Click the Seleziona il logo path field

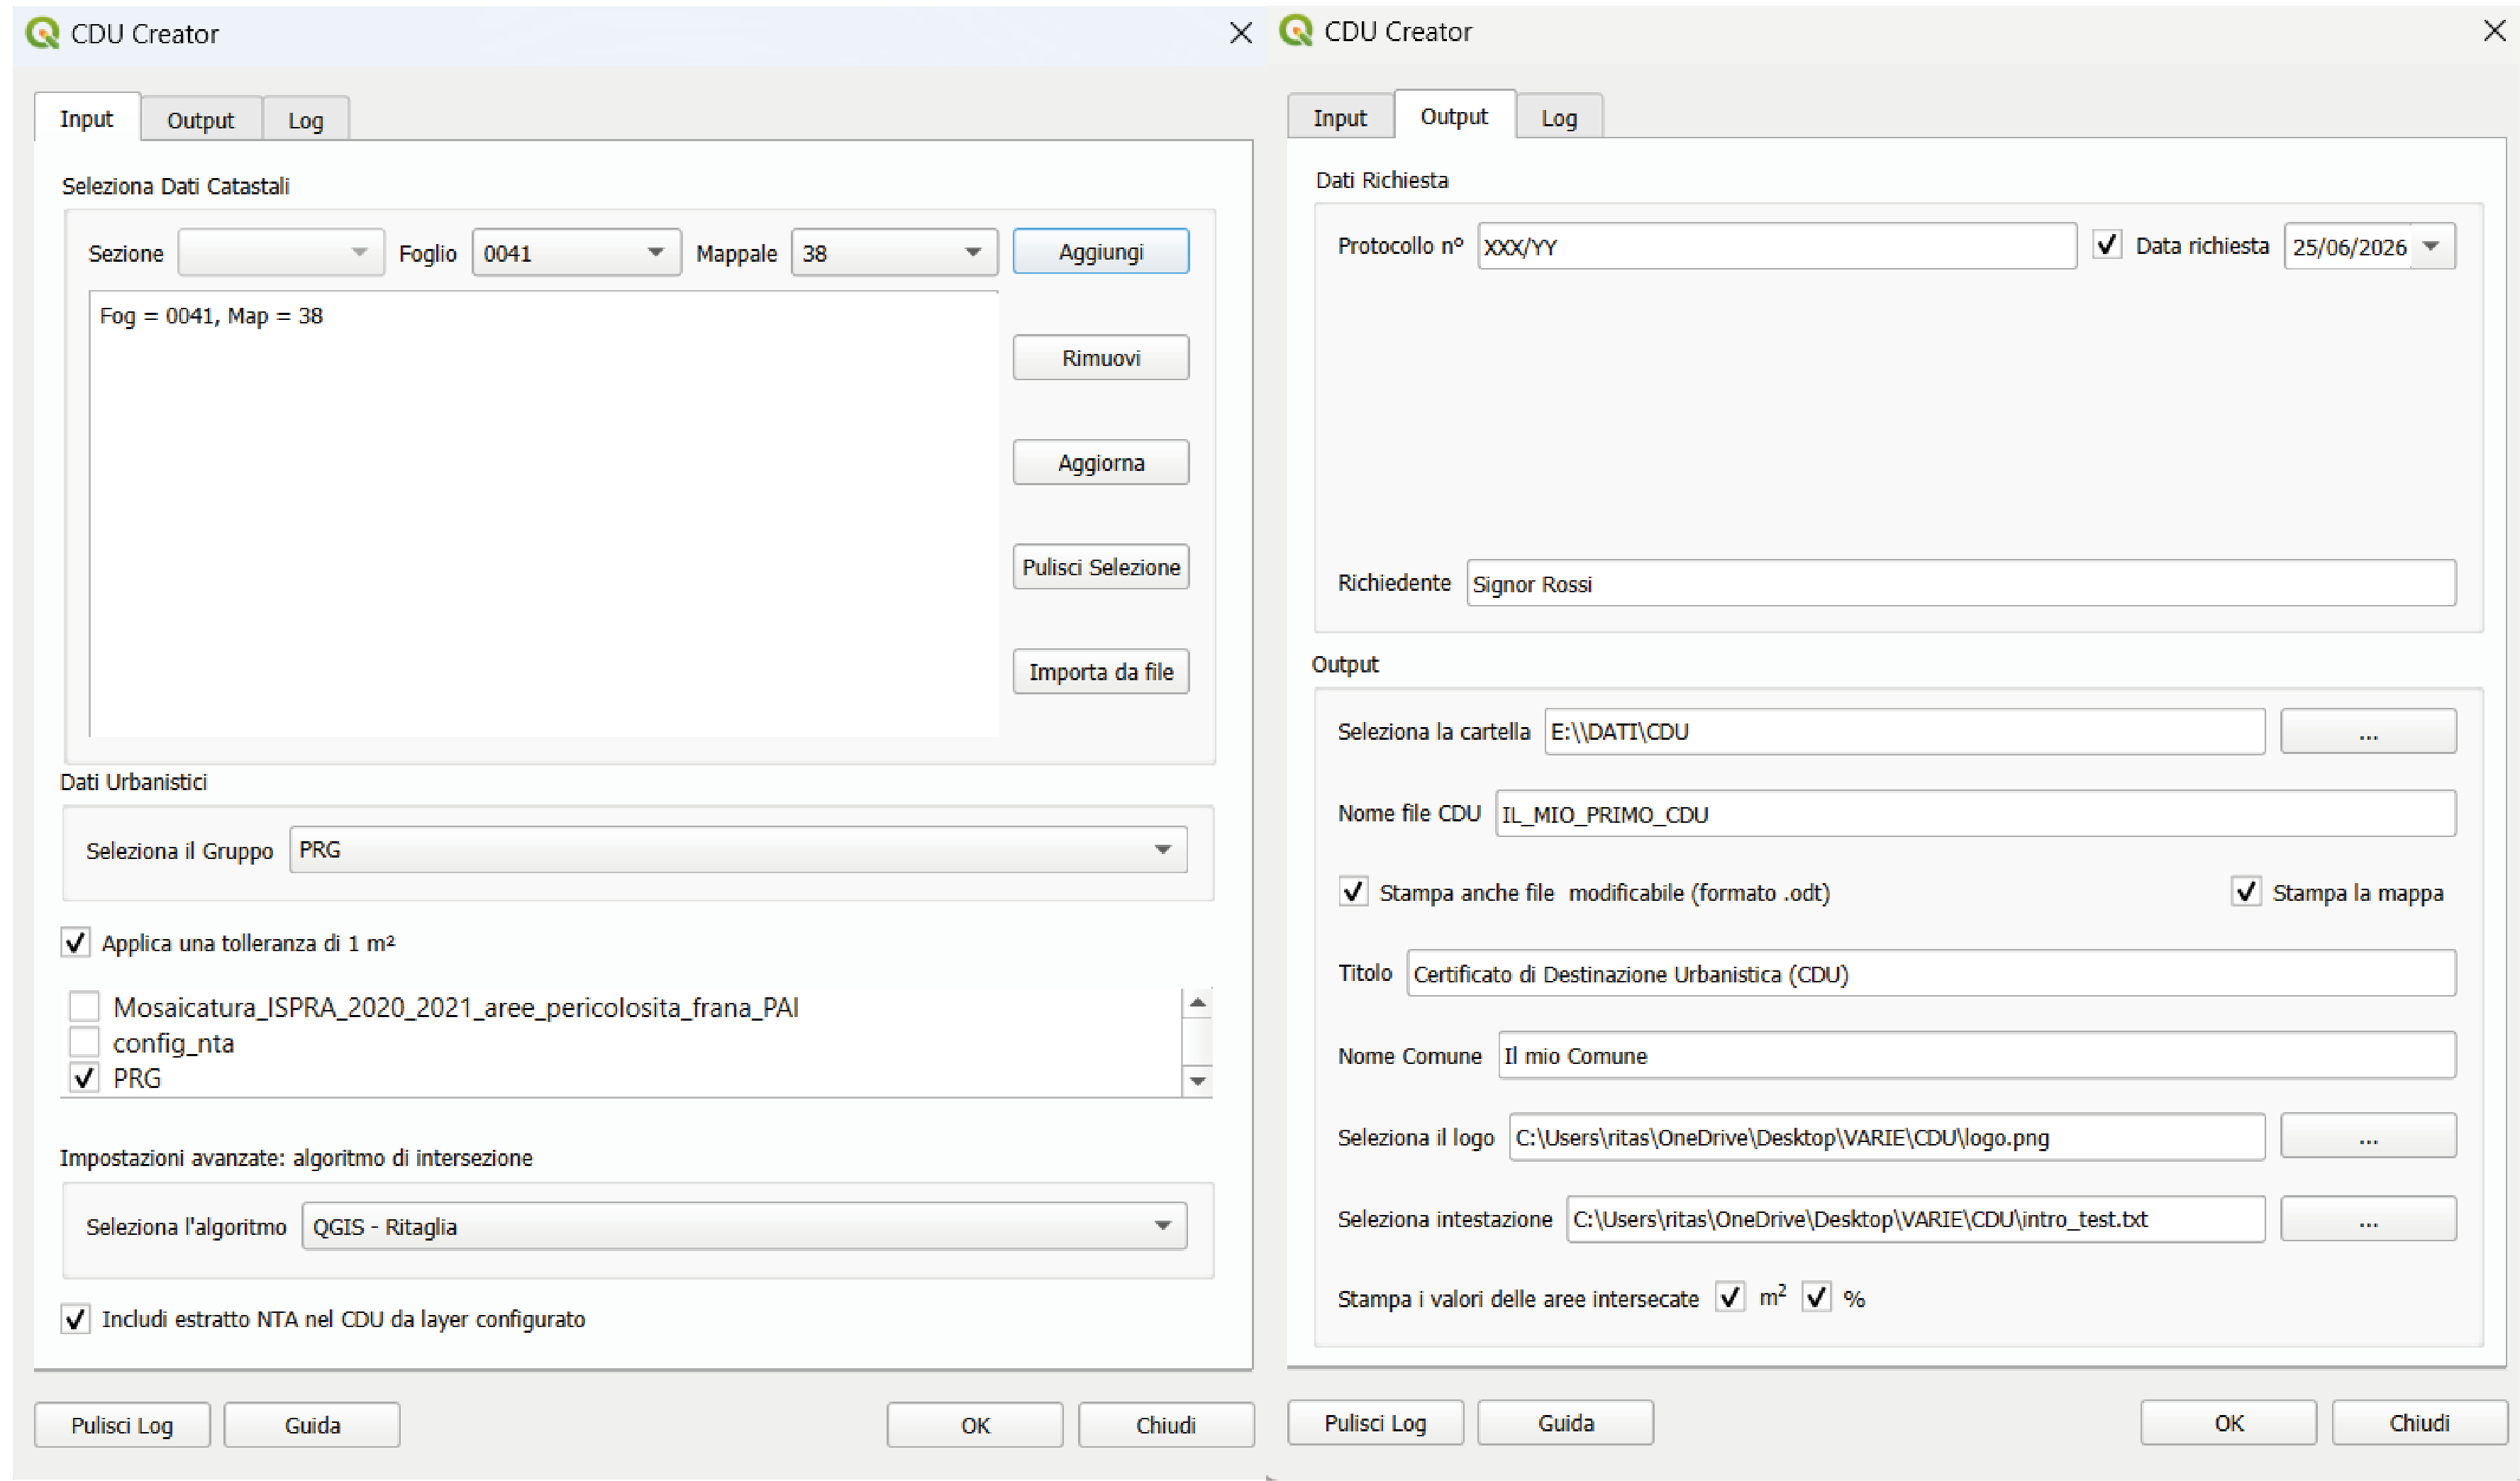point(1887,1137)
